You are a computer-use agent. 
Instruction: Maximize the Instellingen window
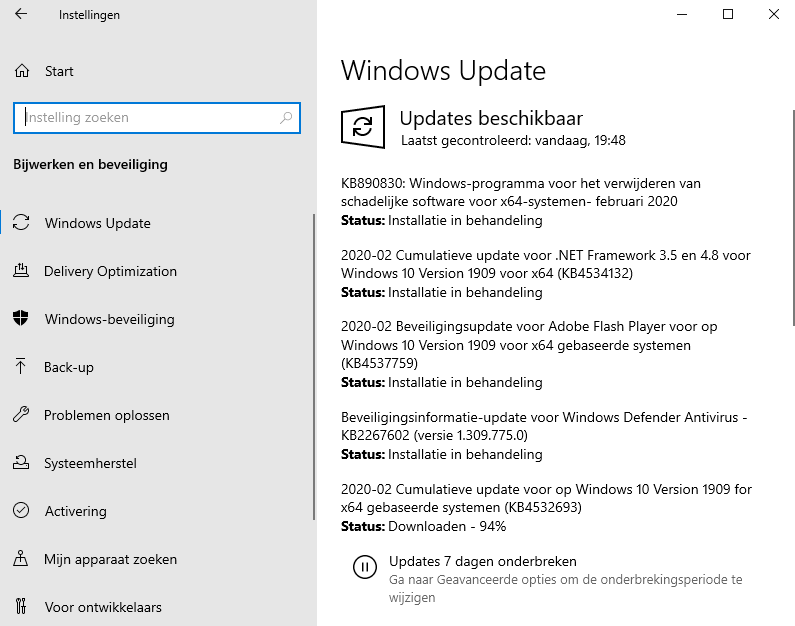[728, 14]
